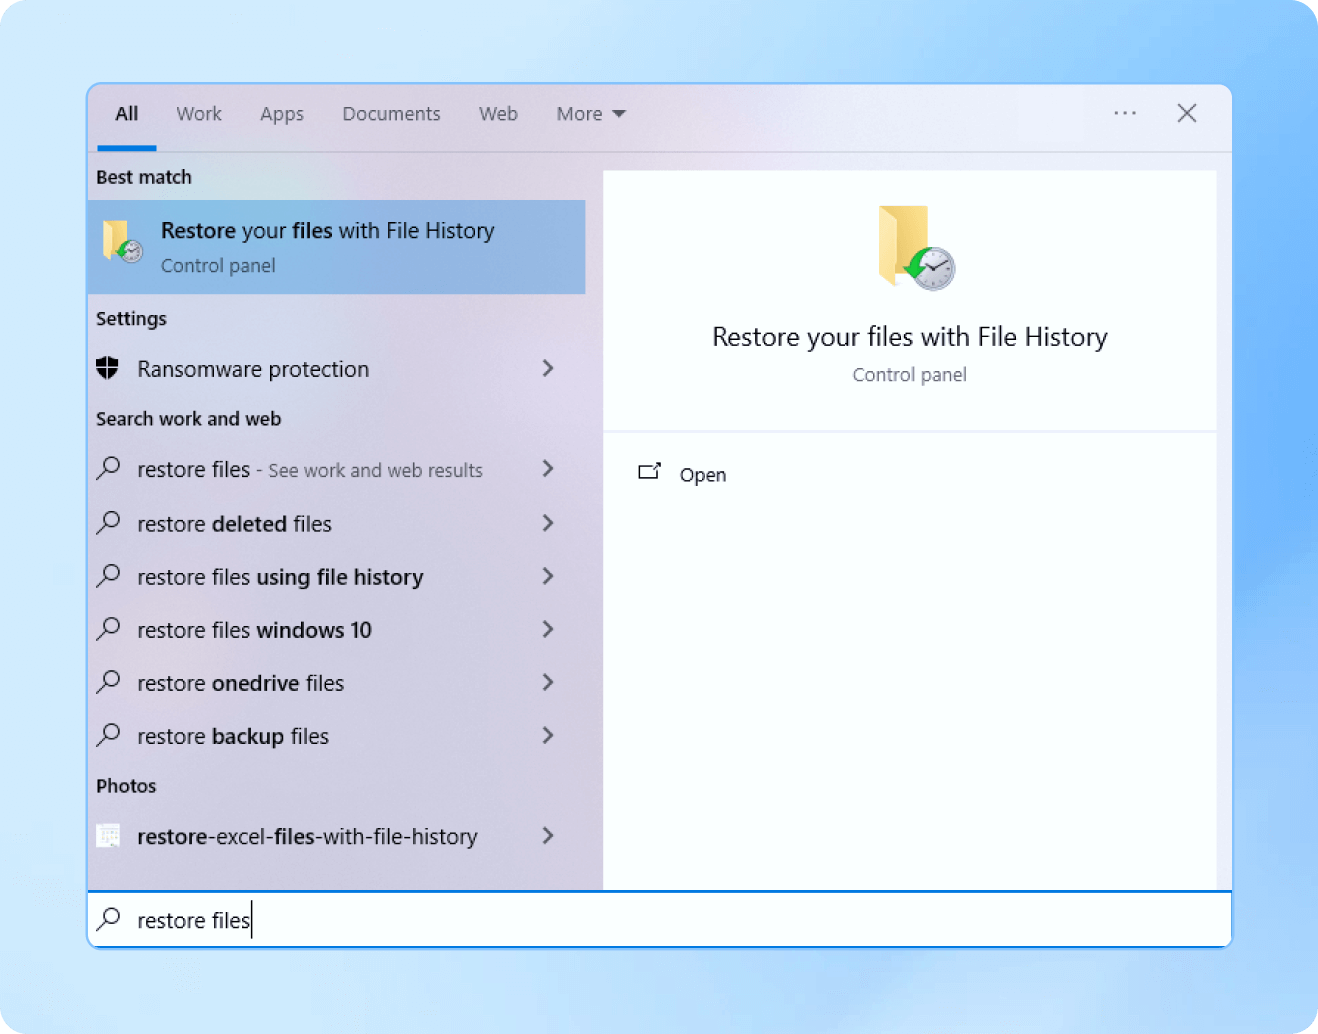This screenshot has height=1034, width=1318.
Task: Click the large File History icon in preview pane
Action: [x=916, y=247]
